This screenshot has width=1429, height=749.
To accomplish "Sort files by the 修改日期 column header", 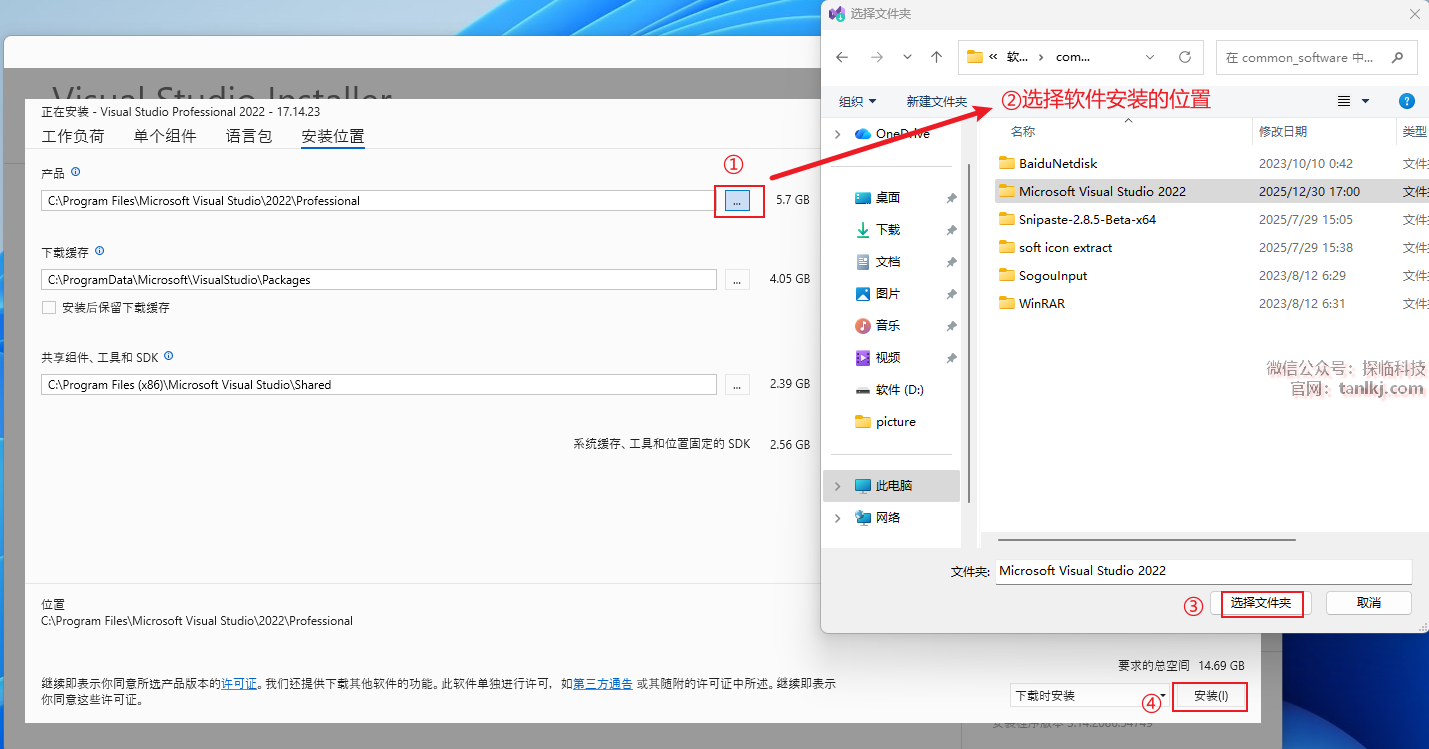I will (x=1283, y=131).
